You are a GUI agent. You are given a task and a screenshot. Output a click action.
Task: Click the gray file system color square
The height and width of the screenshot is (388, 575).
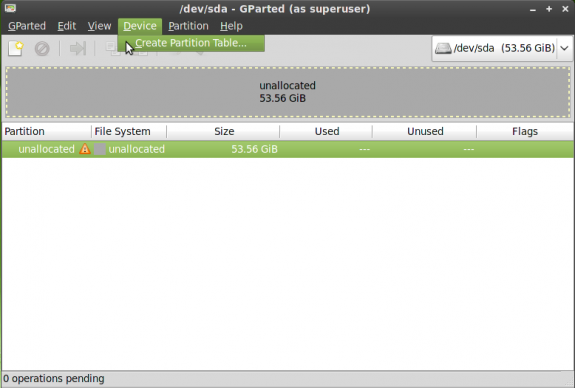click(100, 149)
